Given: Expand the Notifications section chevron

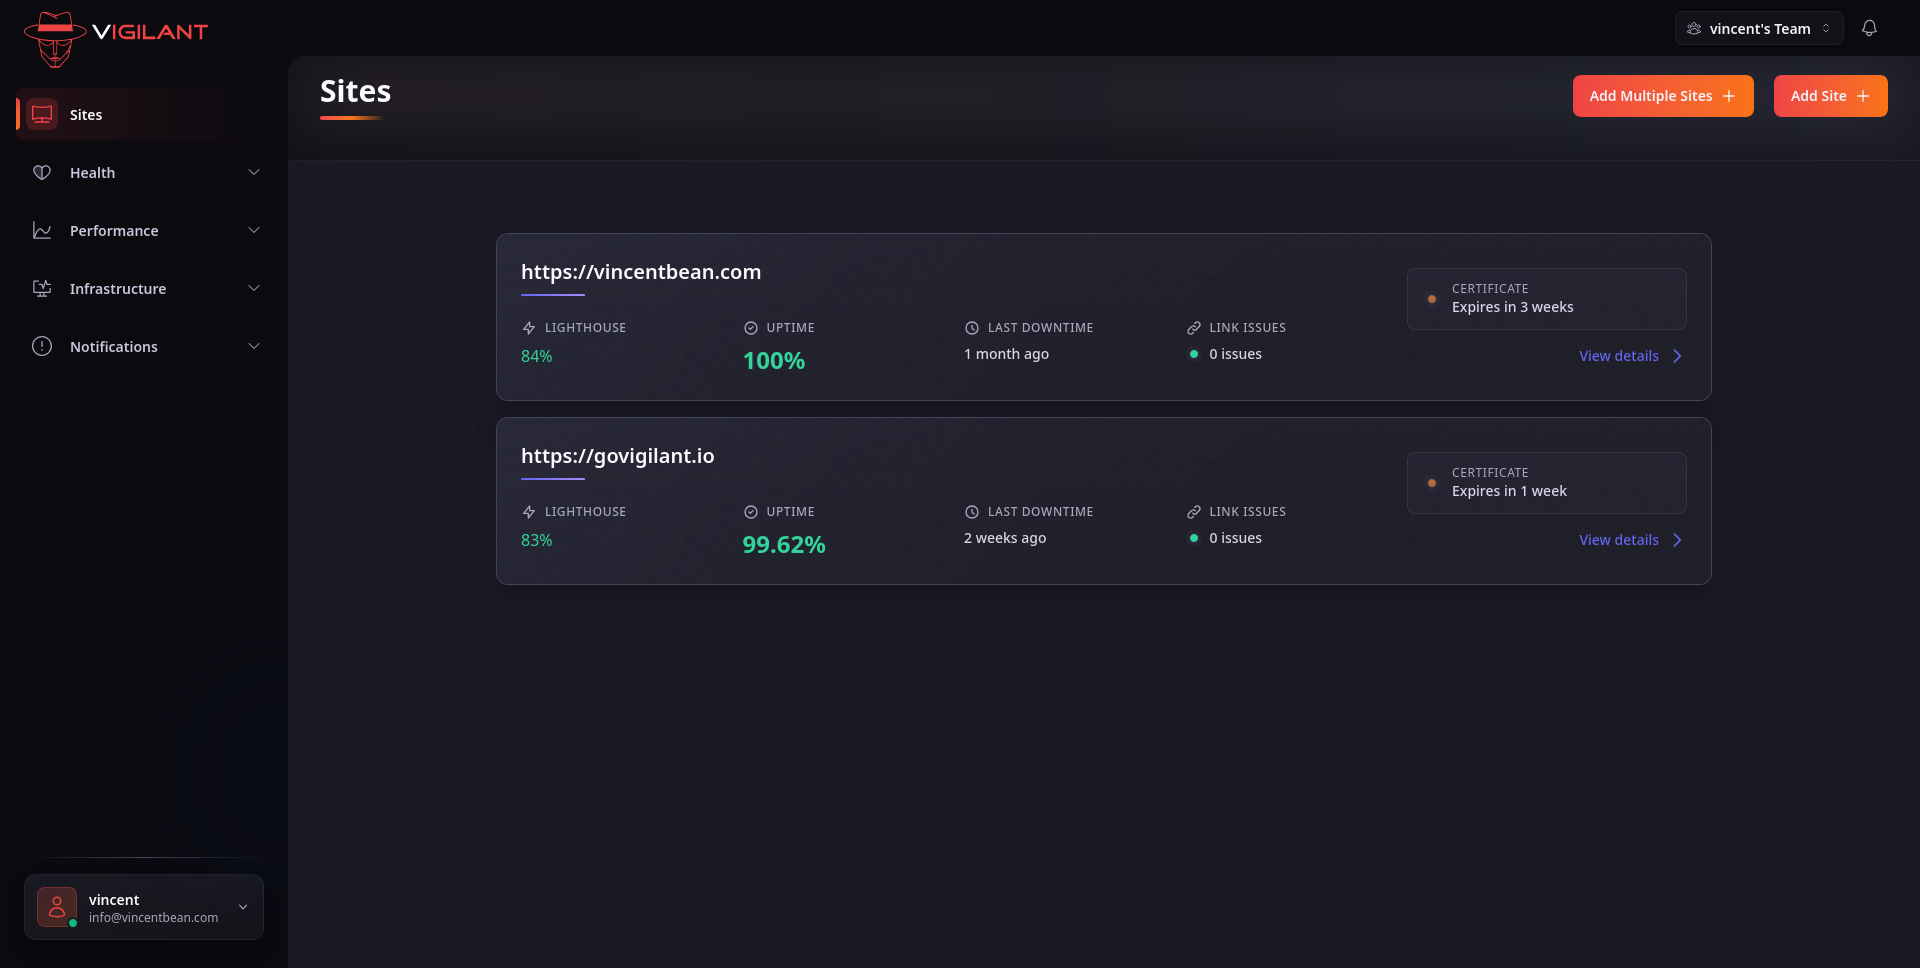Looking at the screenshot, I should click(x=254, y=347).
